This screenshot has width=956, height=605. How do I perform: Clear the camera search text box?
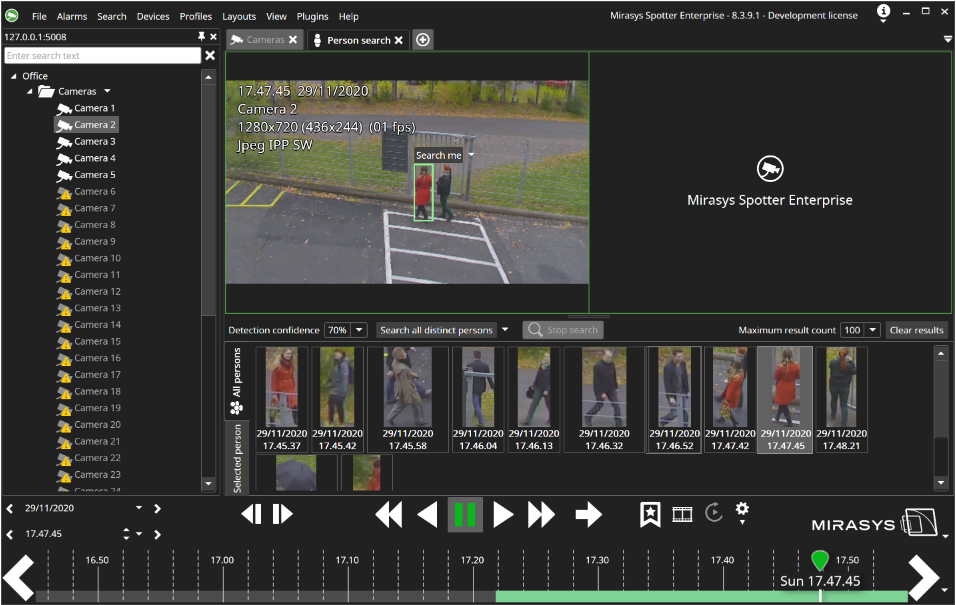pyautogui.click(x=210, y=56)
